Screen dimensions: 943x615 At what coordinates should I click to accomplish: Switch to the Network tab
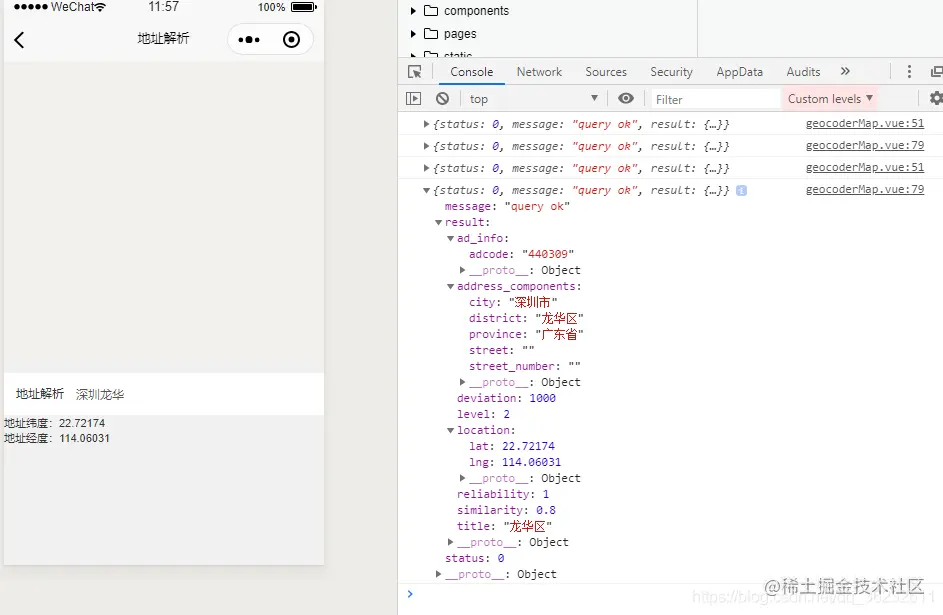pyautogui.click(x=539, y=72)
